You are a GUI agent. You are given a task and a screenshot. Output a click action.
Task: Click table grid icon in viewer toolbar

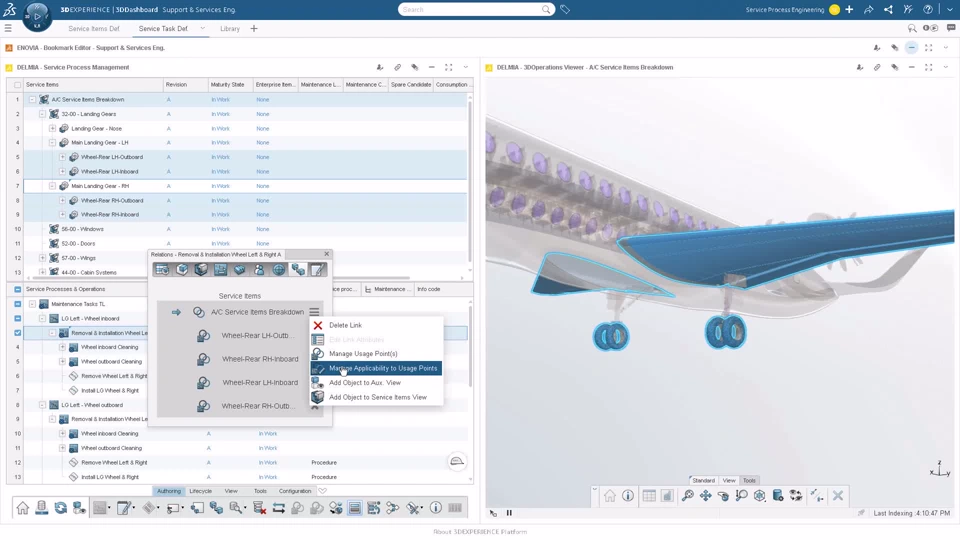(x=650, y=496)
